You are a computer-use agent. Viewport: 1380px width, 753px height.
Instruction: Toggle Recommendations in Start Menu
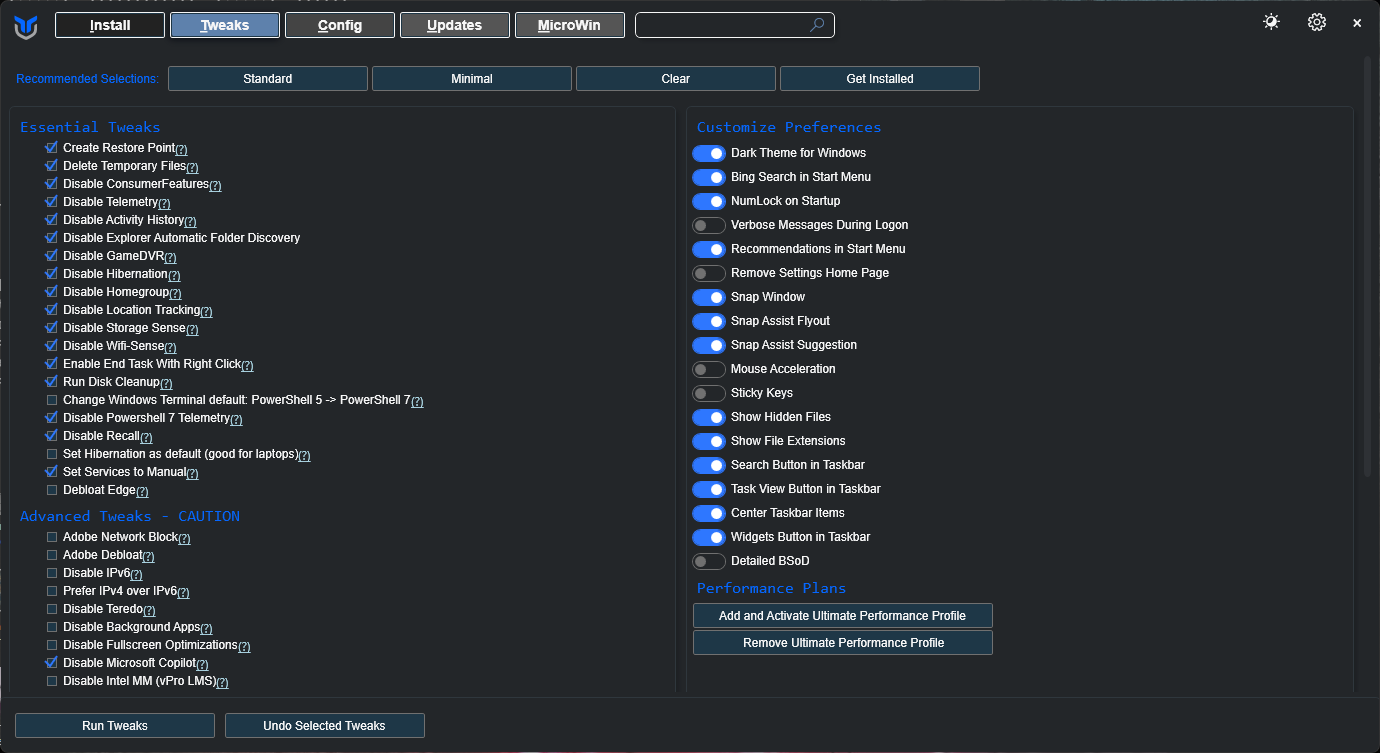coord(709,249)
